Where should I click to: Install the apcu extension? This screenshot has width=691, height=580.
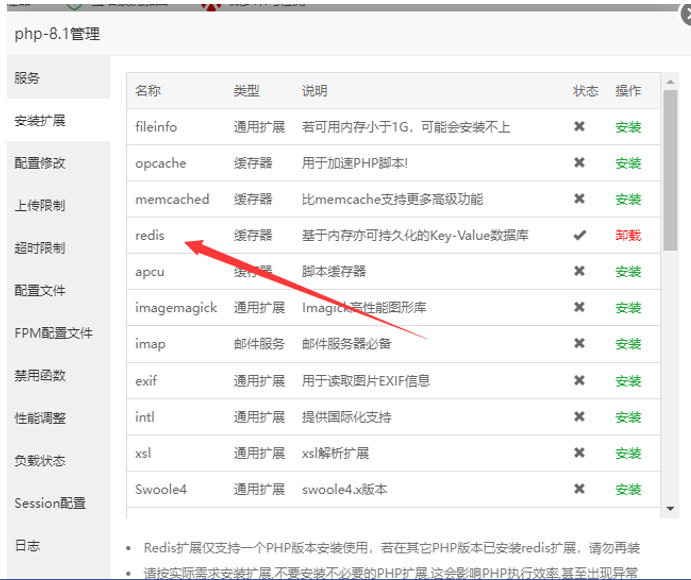click(628, 271)
